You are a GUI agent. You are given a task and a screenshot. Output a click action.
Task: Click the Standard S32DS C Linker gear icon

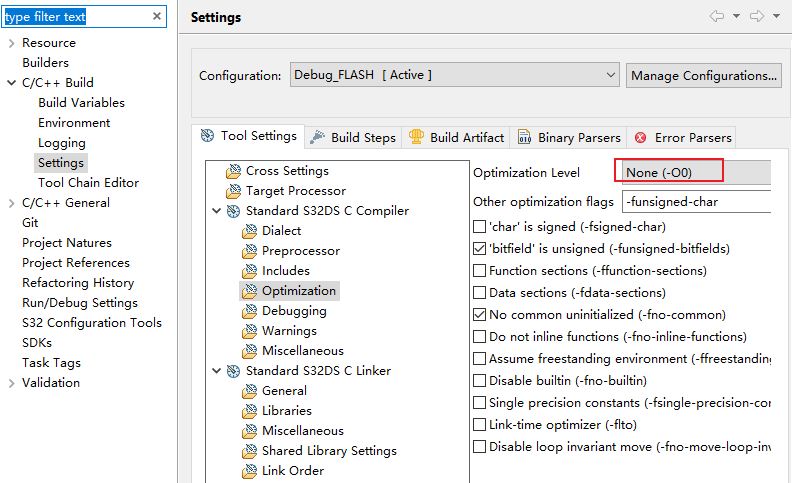click(233, 371)
